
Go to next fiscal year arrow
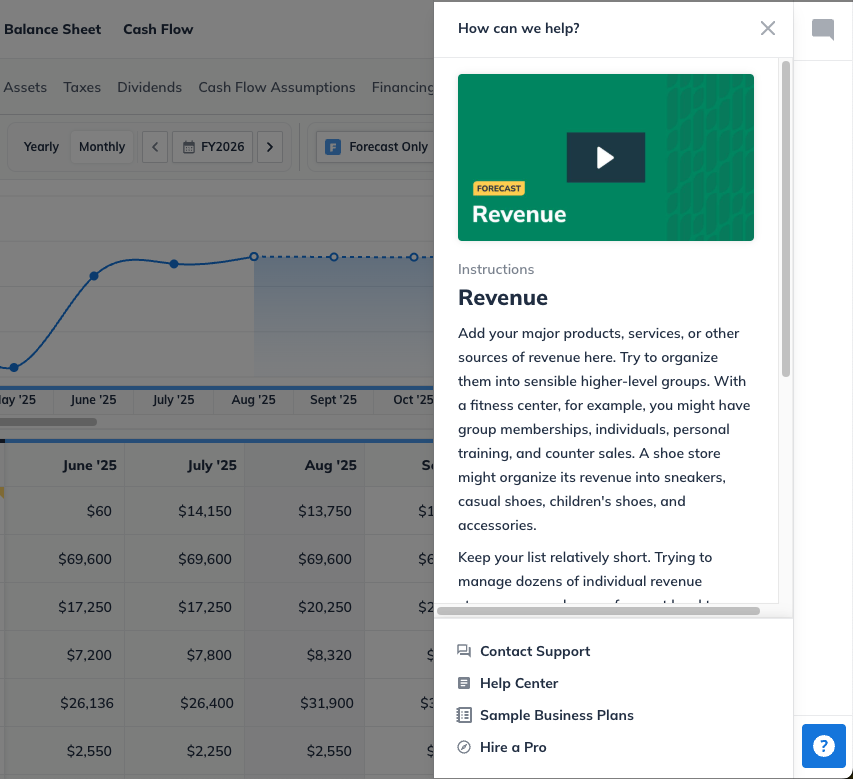[x=270, y=147]
